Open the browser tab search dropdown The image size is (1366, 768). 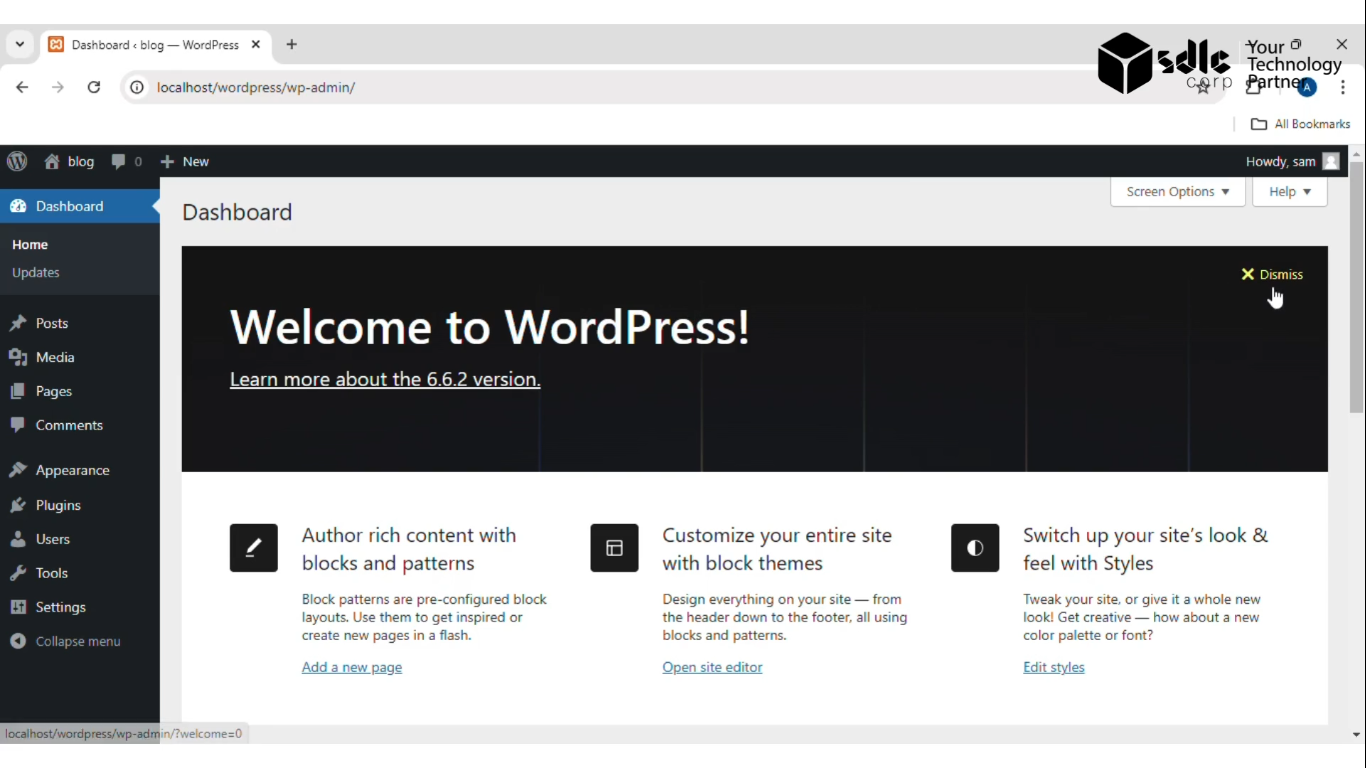[19, 45]
